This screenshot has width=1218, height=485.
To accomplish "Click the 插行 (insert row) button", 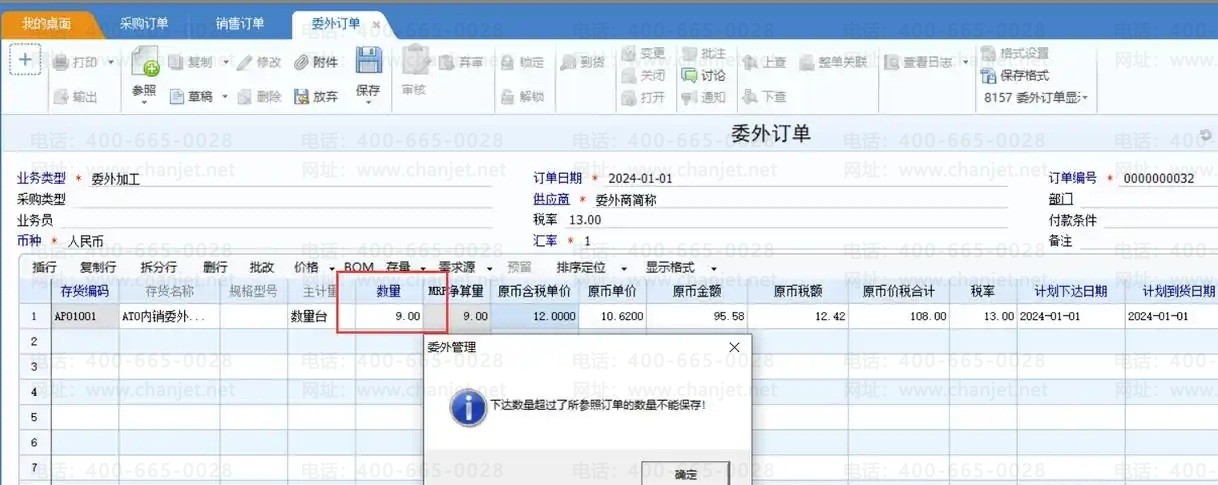I will [45, 268].
